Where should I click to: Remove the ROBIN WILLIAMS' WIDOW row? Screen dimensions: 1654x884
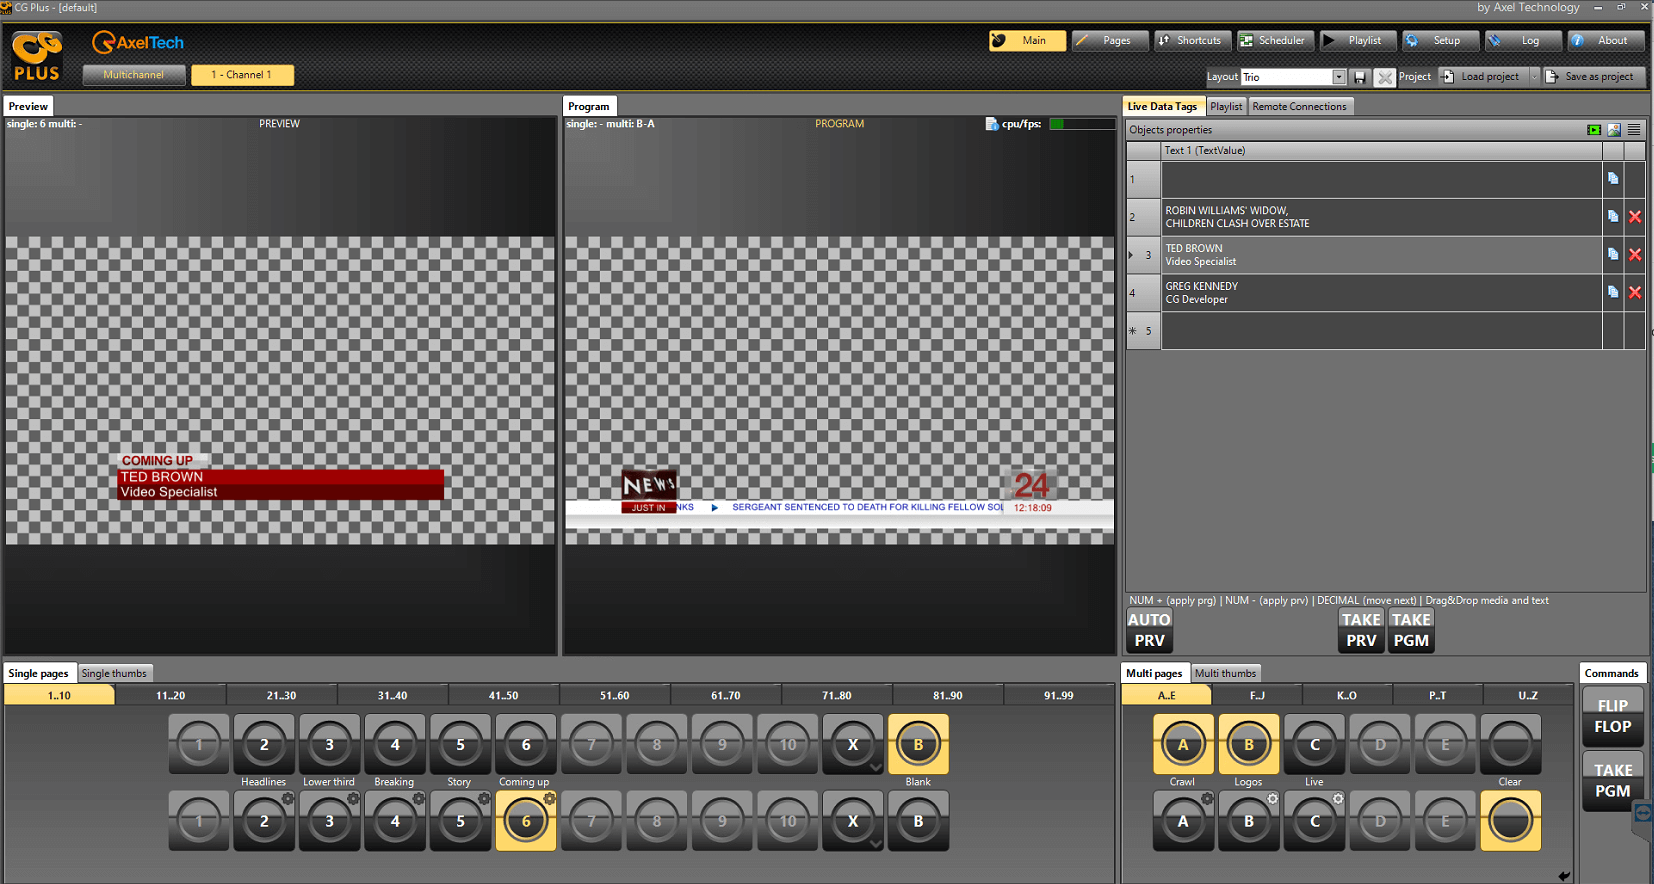point(1635,217)
